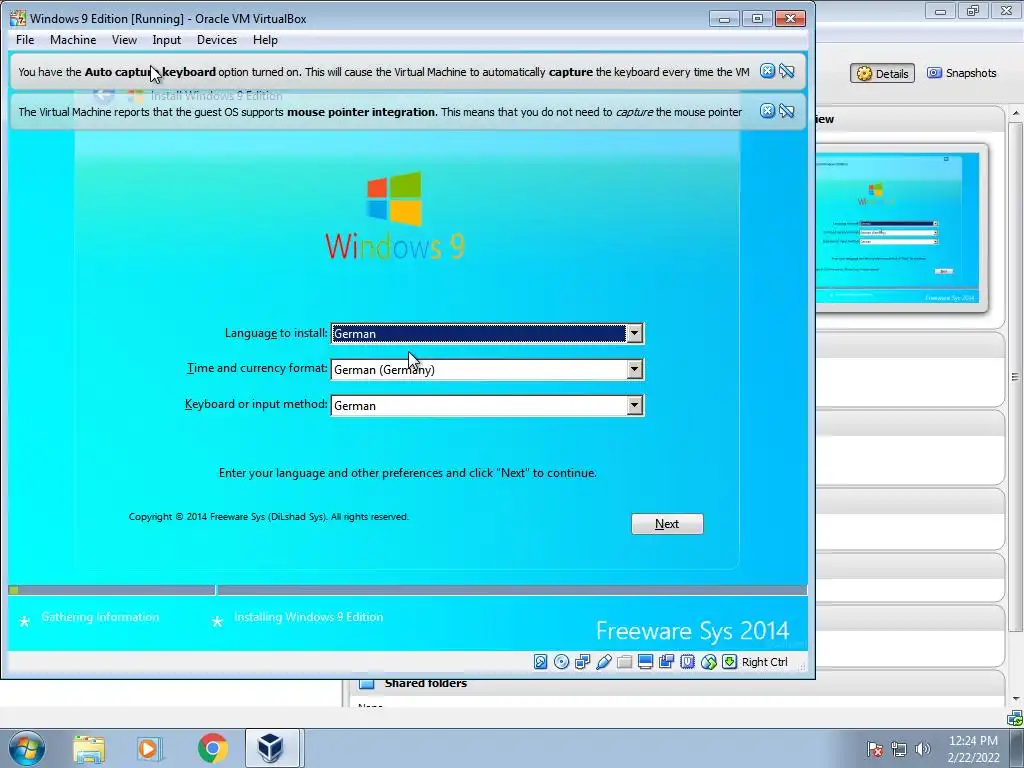Click the display monitor indicator icon
The width and height of the screenshot is (1024, 768).
click(x=645, y=662)
